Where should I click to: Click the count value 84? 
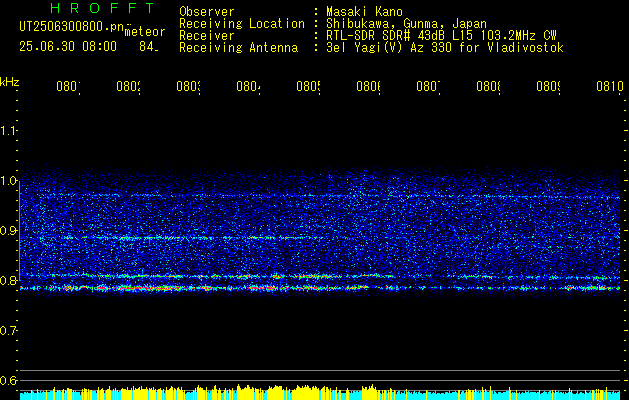tap(149, 47)
